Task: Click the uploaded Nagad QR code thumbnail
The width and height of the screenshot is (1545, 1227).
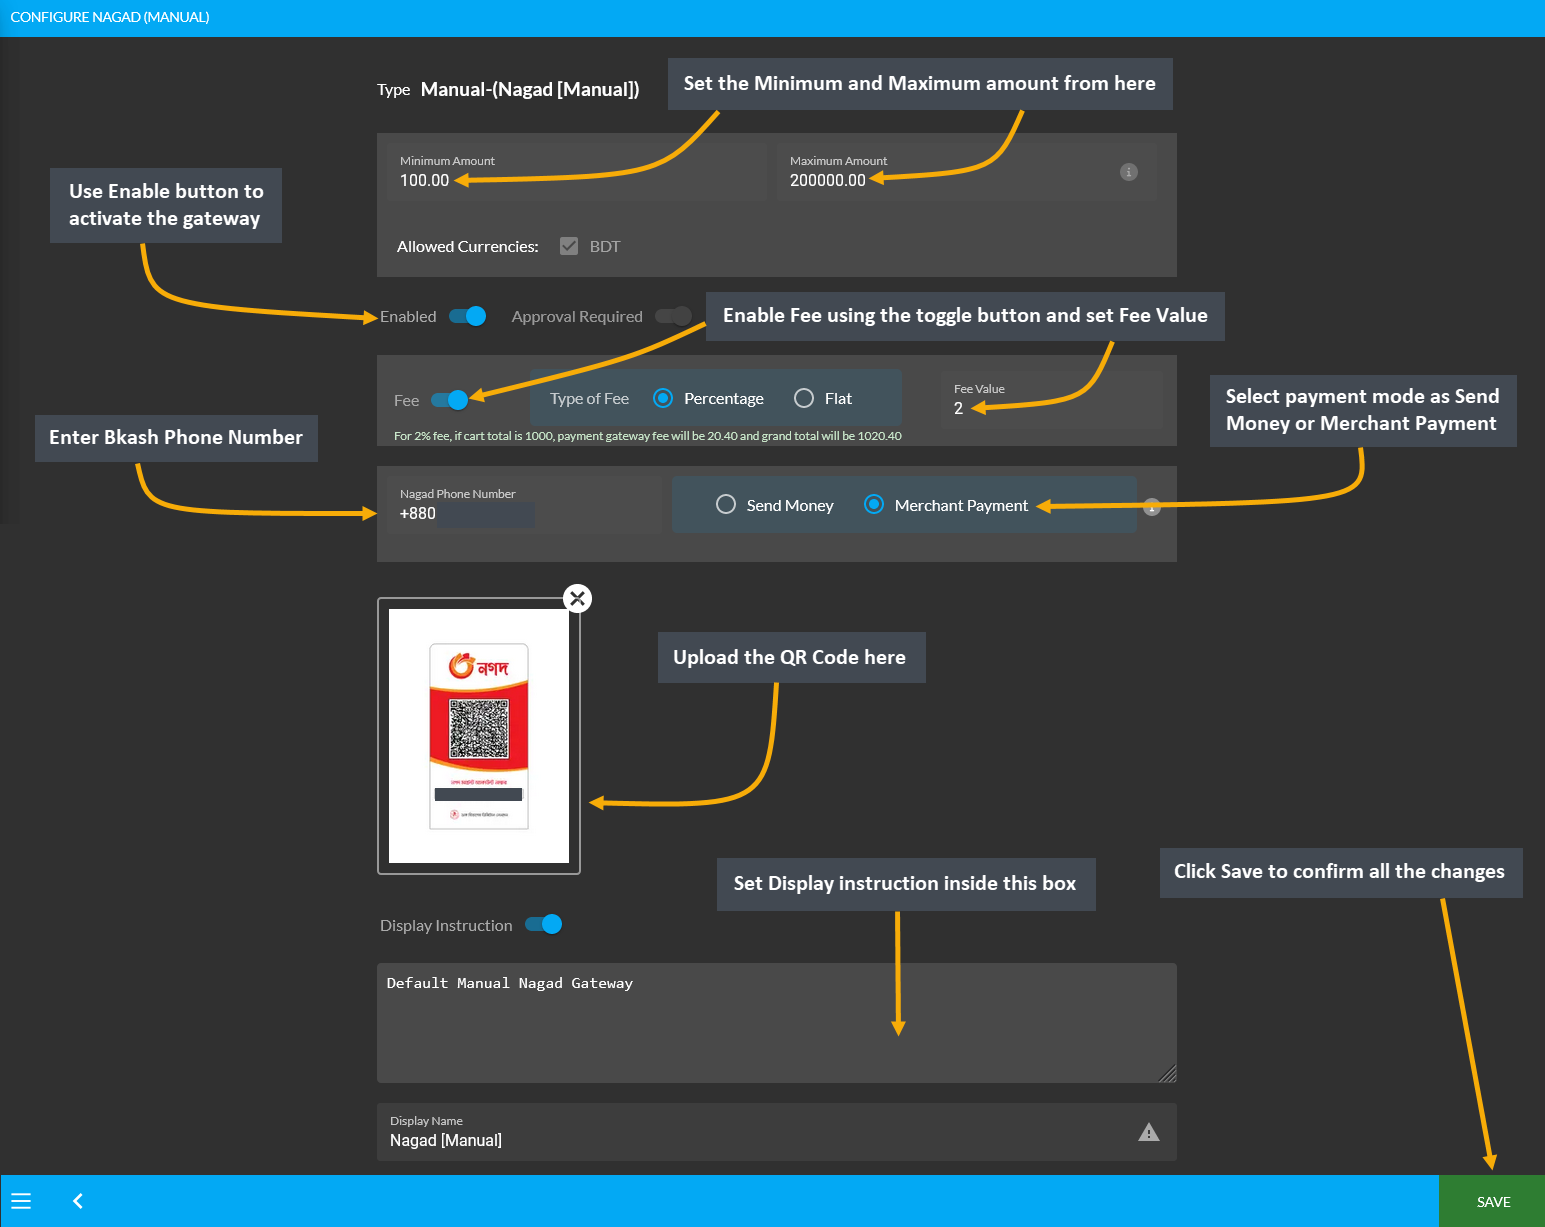Action: (x=479, y=736)
